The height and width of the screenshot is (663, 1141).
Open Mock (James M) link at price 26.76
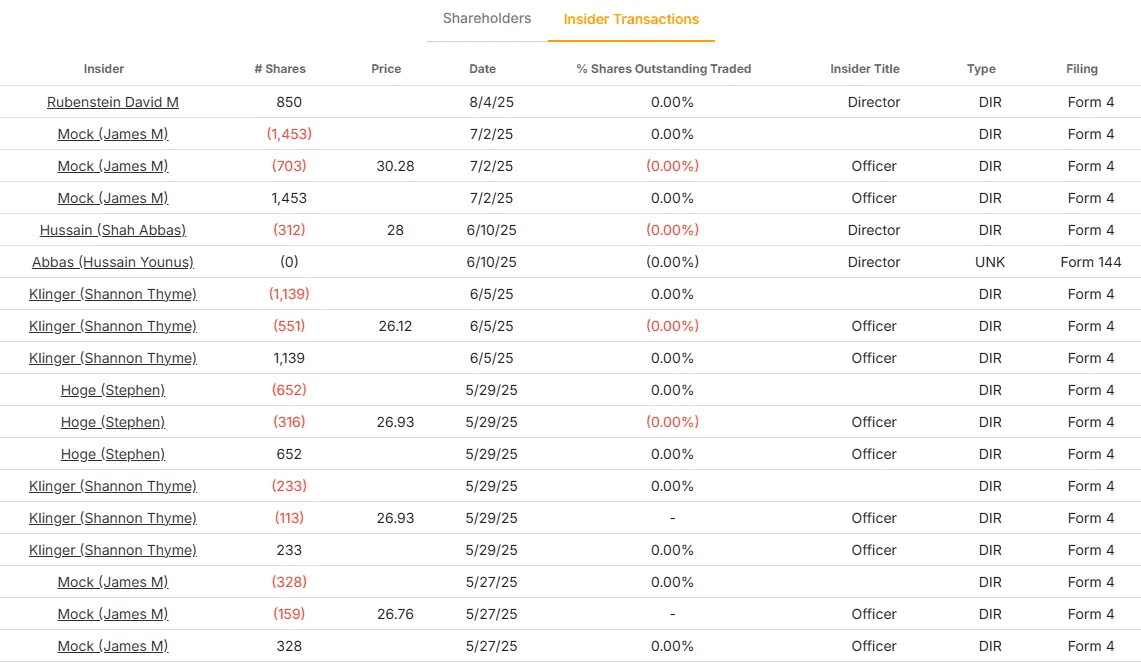click(113, 614)
